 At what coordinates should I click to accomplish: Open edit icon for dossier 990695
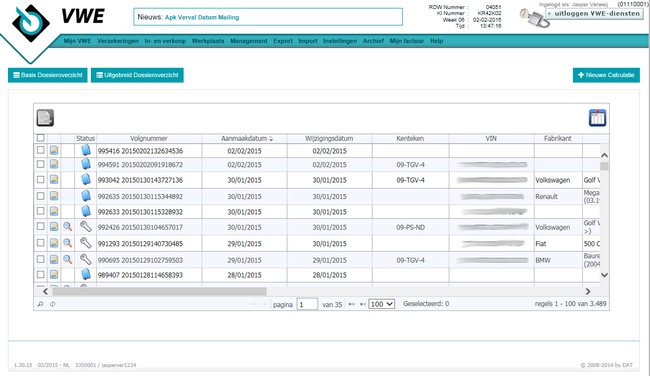(54, 260)
